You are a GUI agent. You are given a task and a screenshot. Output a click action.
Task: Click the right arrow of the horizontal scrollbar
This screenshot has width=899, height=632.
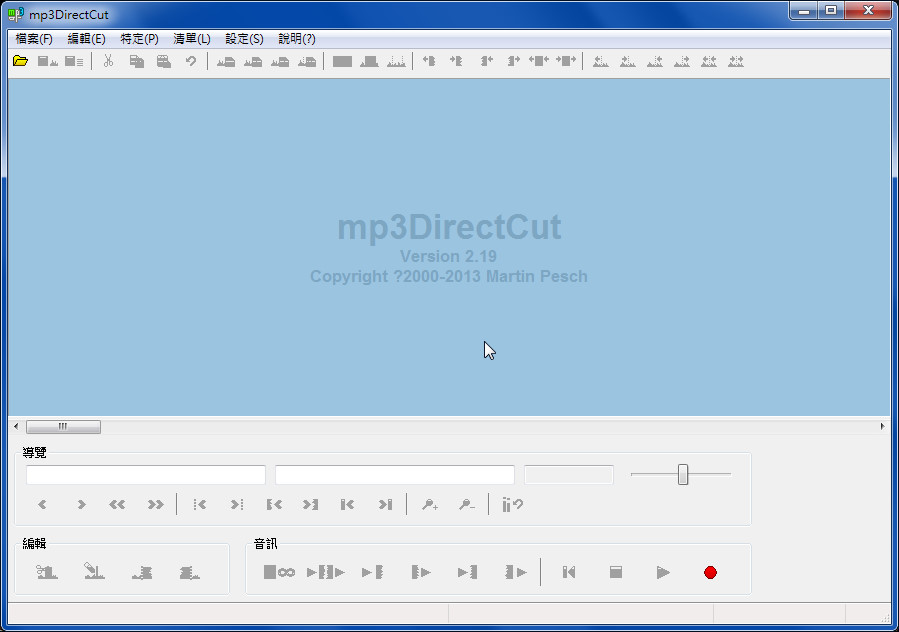click(882, 427)
